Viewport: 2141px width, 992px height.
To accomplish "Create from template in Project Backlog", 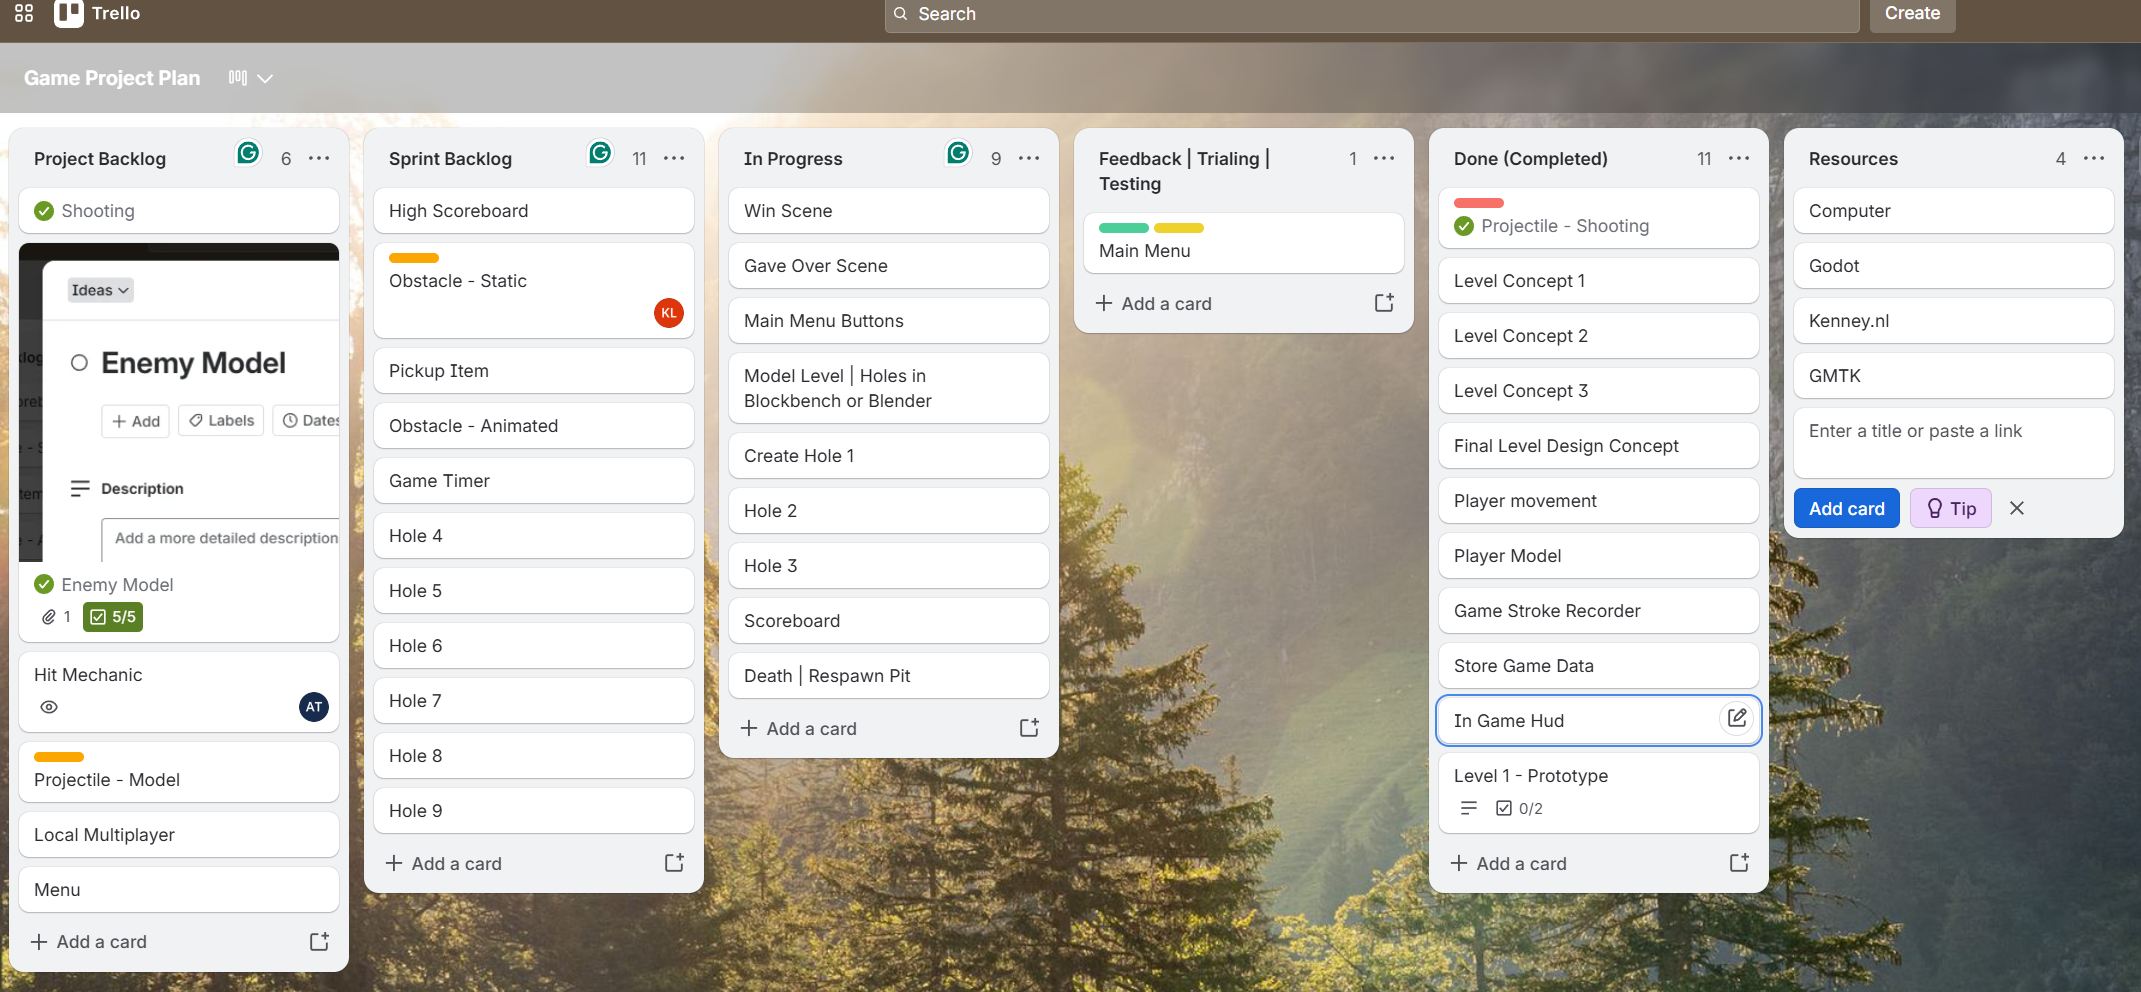I will click(319, 941).
